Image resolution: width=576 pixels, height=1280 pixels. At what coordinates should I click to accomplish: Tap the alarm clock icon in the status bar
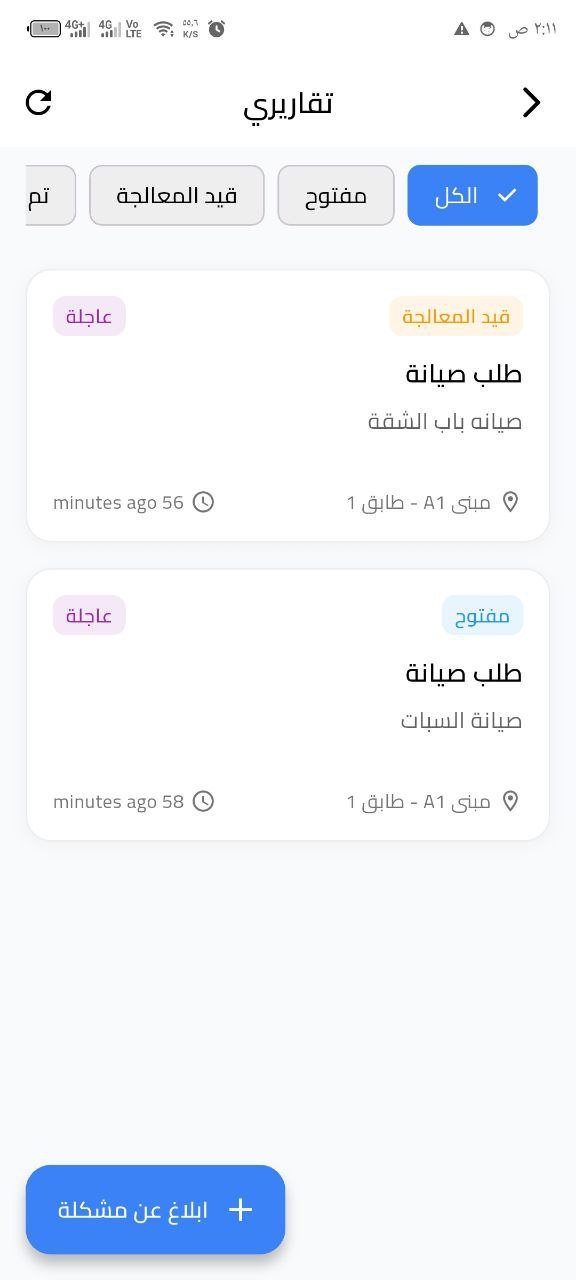(x=216, y=29)
